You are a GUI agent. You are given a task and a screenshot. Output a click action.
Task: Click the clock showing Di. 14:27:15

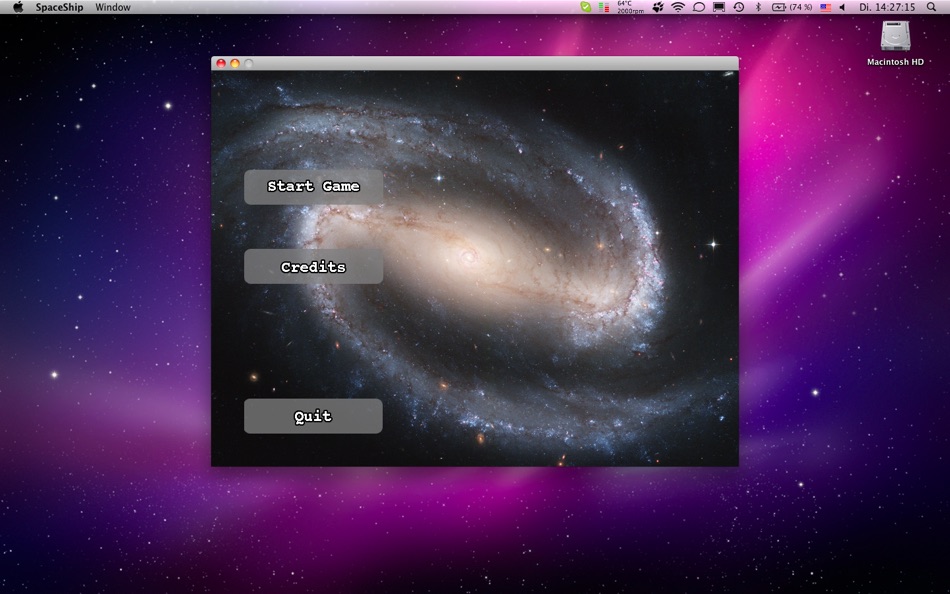pyautogui.click(x=887, y=7)
